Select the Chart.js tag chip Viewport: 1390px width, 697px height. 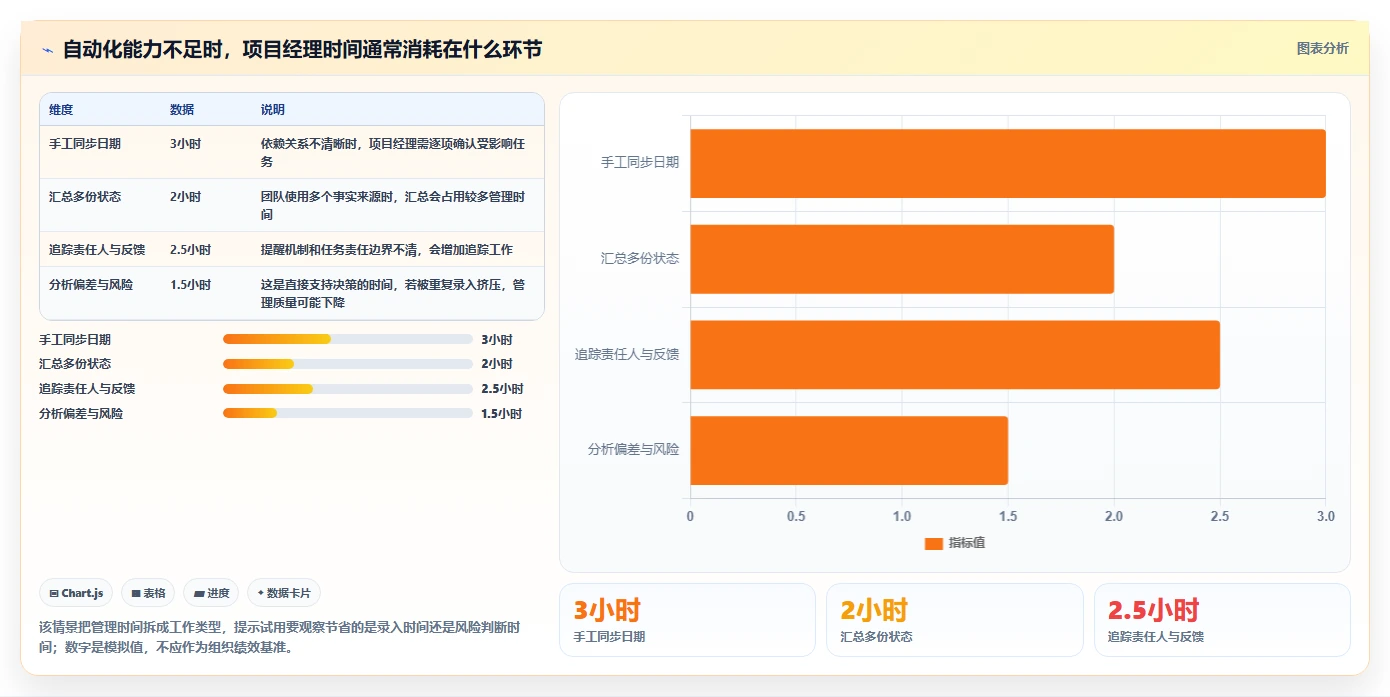tap(77, 593)
